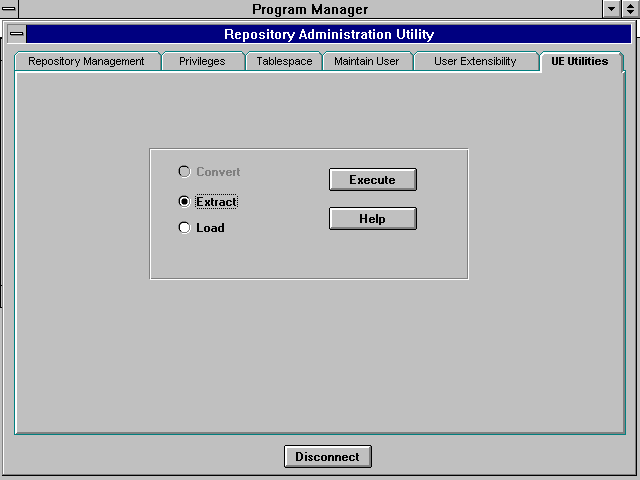Disconnect from the repository
This screenshot has width=640, height=480.
point(327,457)
